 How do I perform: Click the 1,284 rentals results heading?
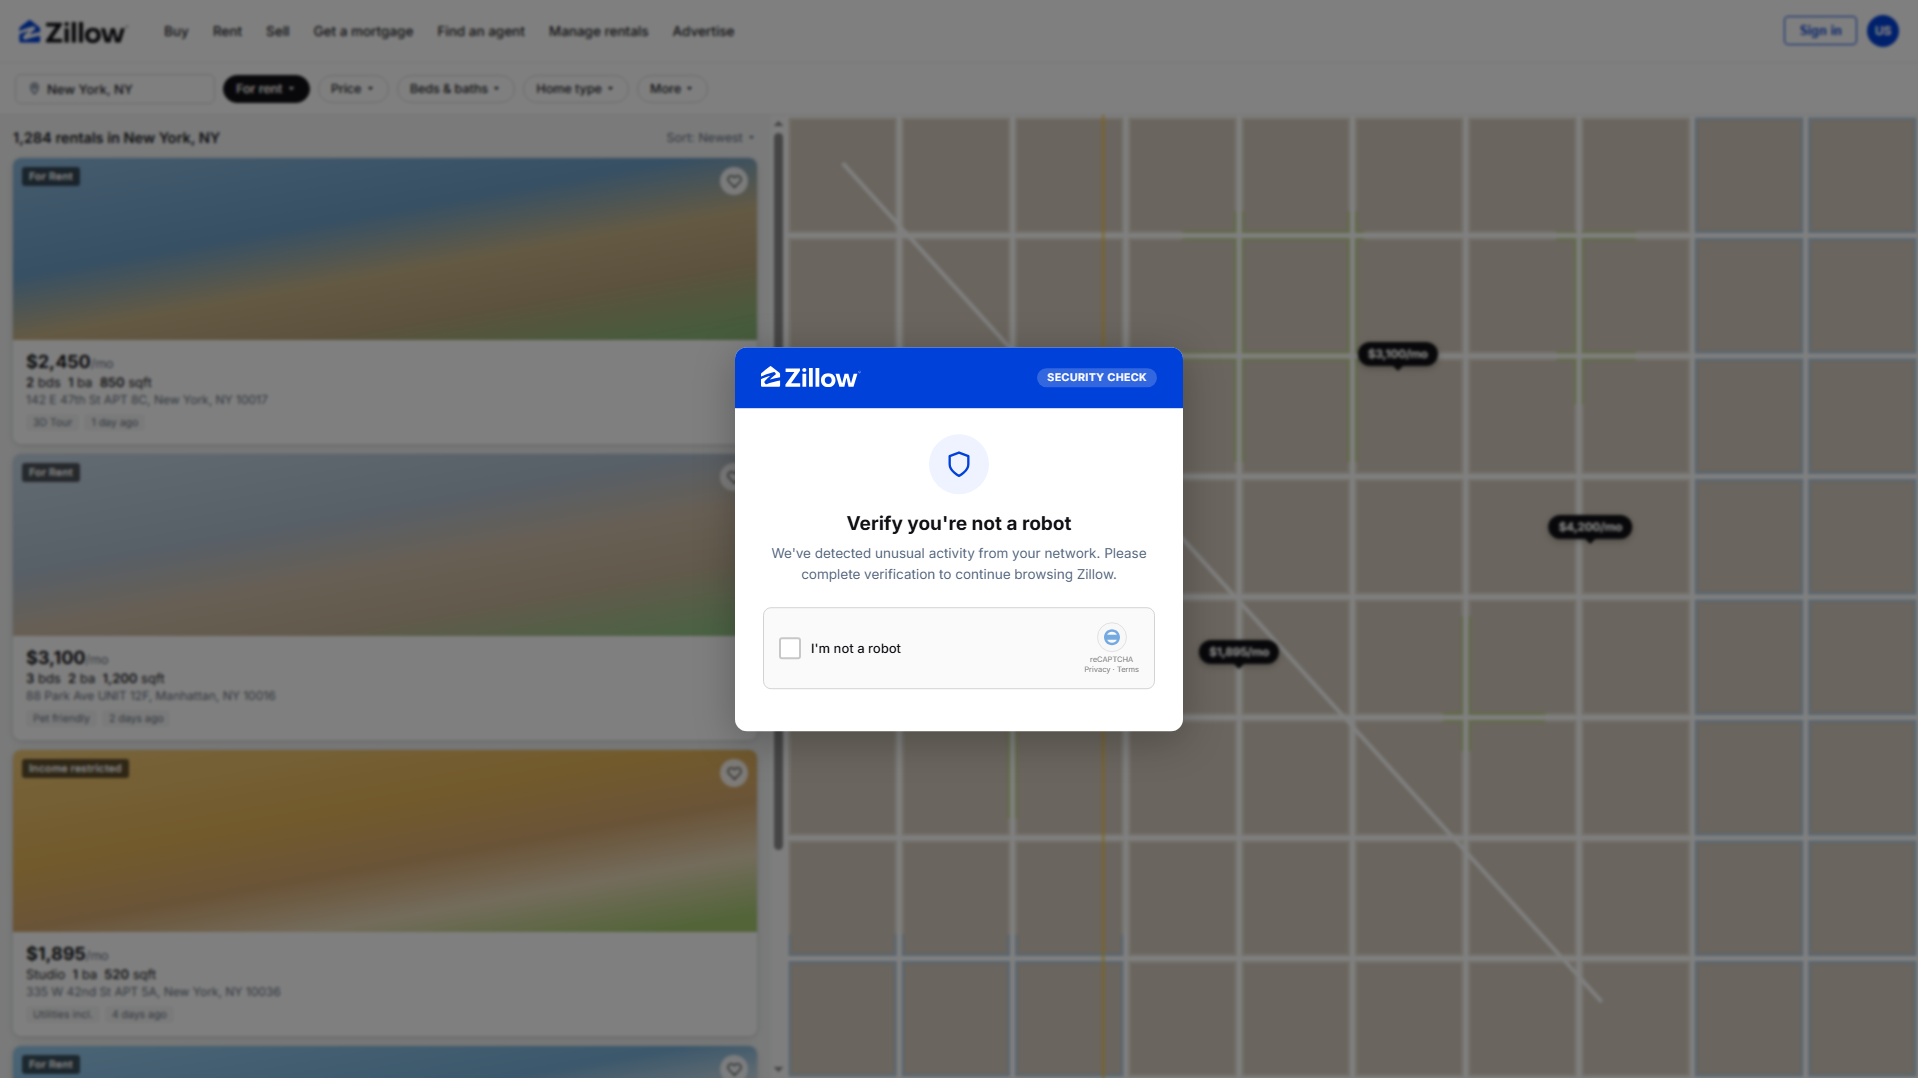pyautogui.click(x=116, y=138)
